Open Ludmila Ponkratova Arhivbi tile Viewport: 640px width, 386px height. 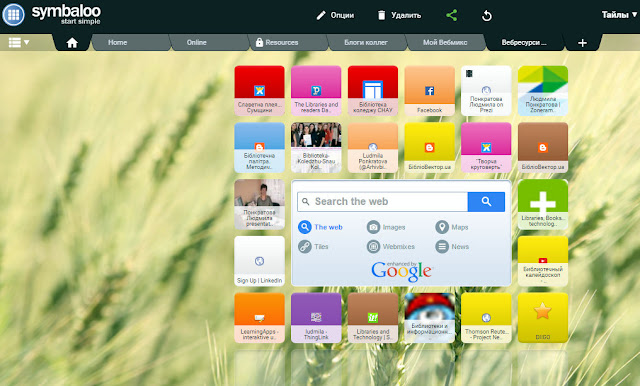373,147
